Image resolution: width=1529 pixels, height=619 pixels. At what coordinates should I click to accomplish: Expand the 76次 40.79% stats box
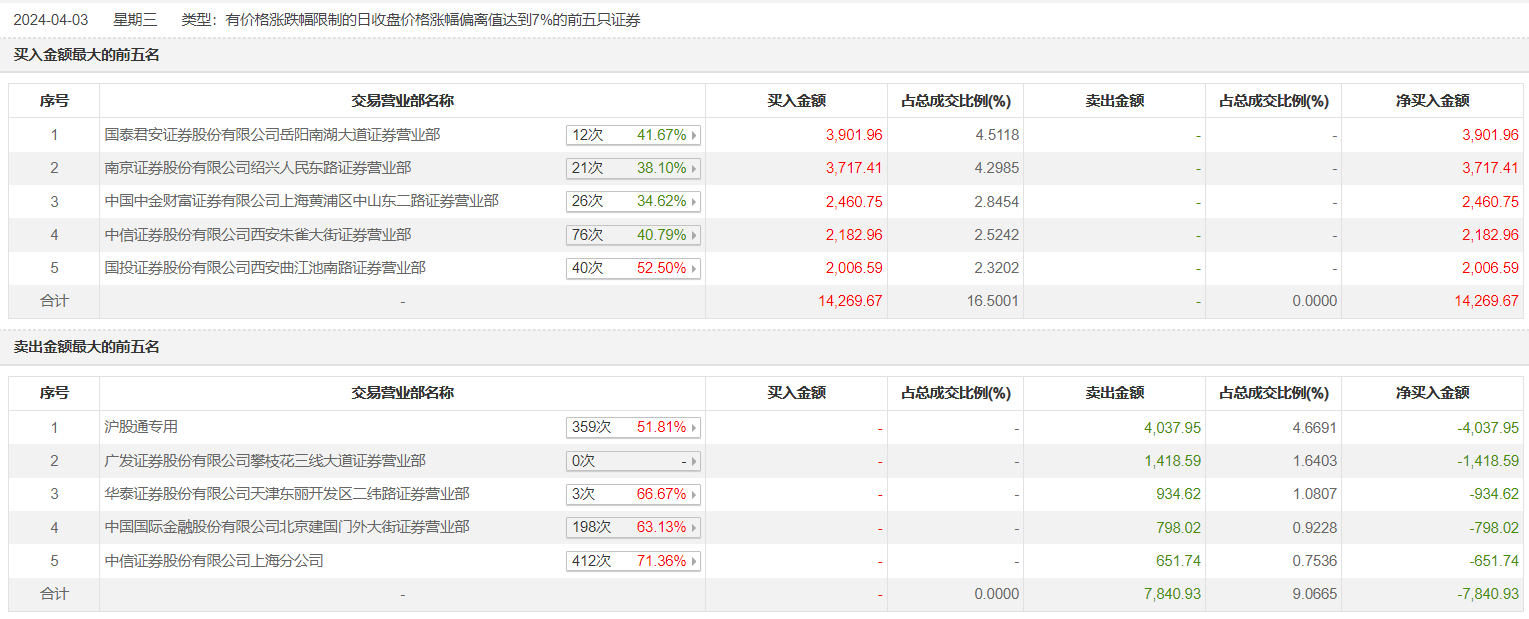pos(633,235)
